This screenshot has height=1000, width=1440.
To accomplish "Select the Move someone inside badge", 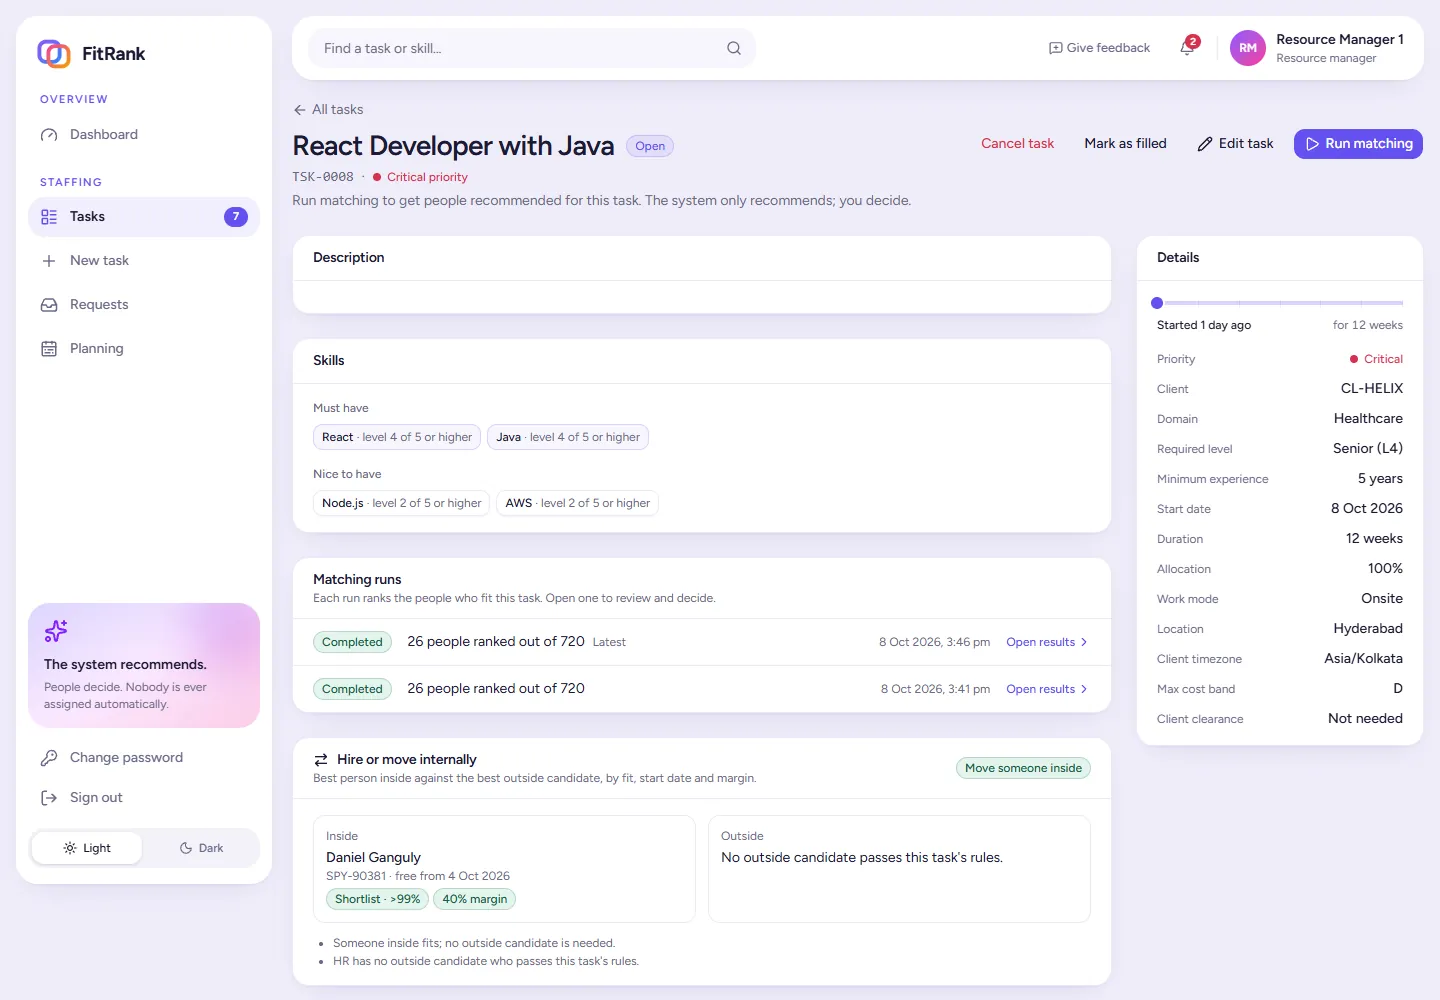I will (x=1023, y=768).
